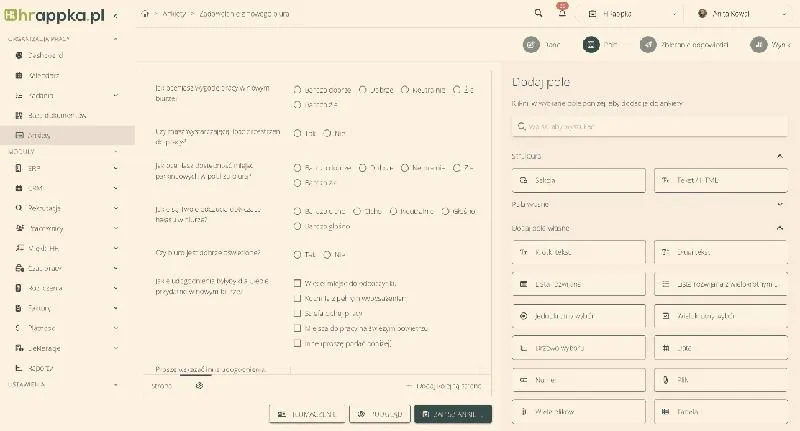Add a Tabela field
800x431 pixels.
click(721, 412)
